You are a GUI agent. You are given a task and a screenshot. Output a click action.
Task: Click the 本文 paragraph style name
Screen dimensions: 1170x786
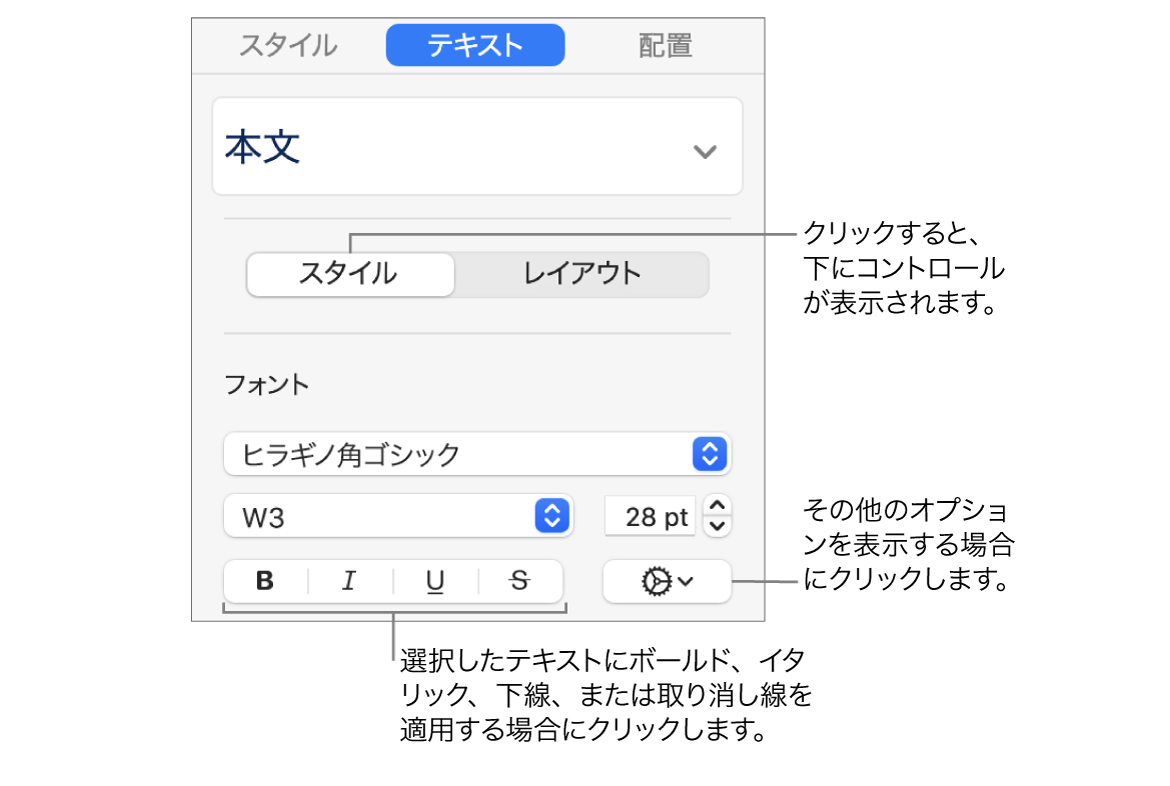(x=262, y=148)
